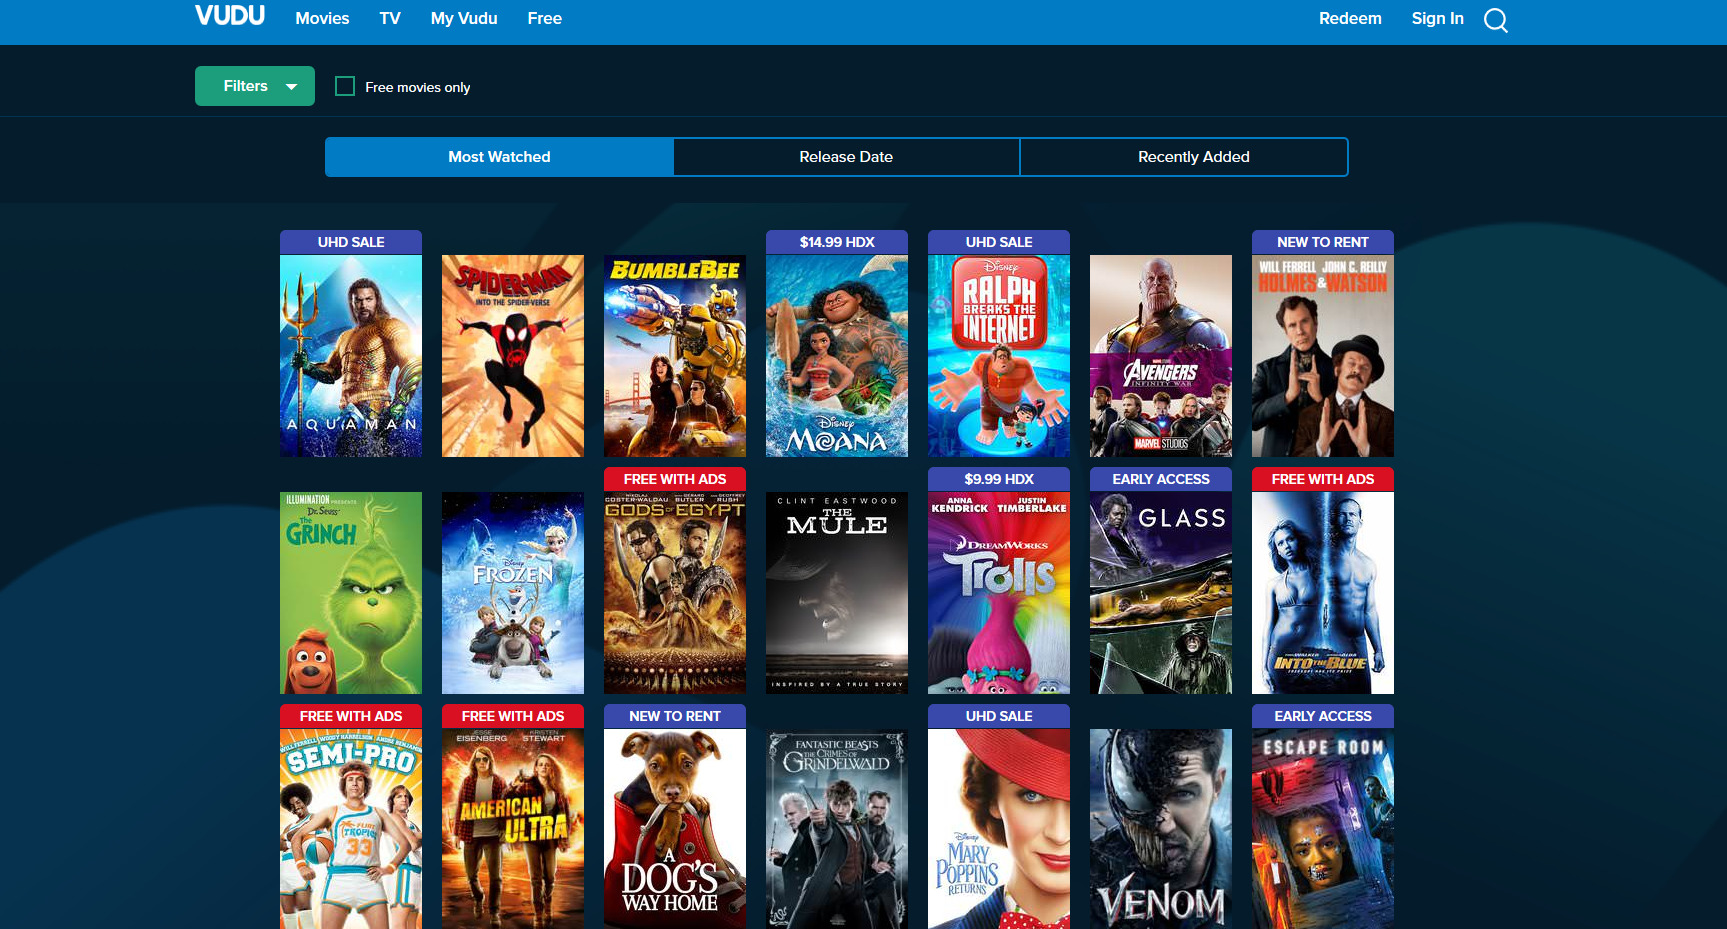Open the Holmes & Watson NEW TO RENT title
This screenshot has height=929, width=1727.
(1322, 355)
